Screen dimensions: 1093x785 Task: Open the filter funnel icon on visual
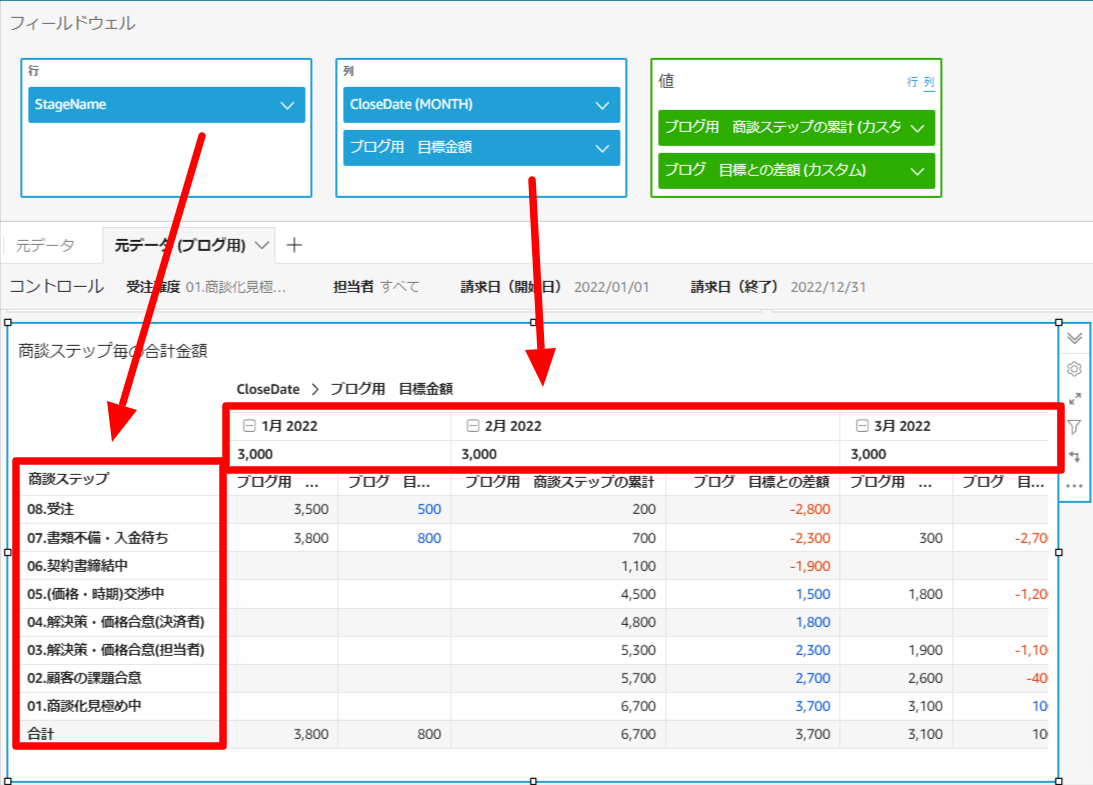1075,427
